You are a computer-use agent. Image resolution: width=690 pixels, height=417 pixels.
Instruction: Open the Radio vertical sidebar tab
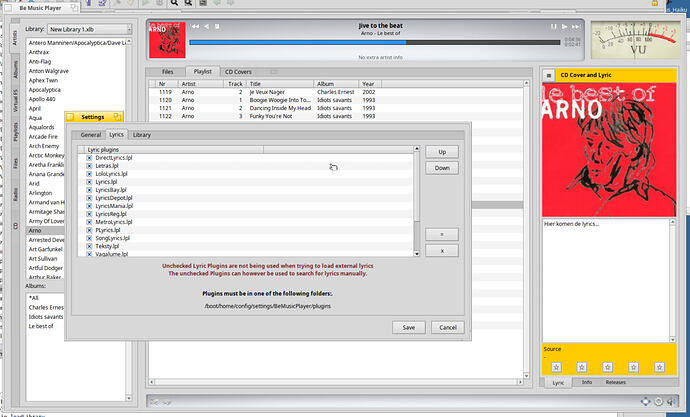click(15, 194)
